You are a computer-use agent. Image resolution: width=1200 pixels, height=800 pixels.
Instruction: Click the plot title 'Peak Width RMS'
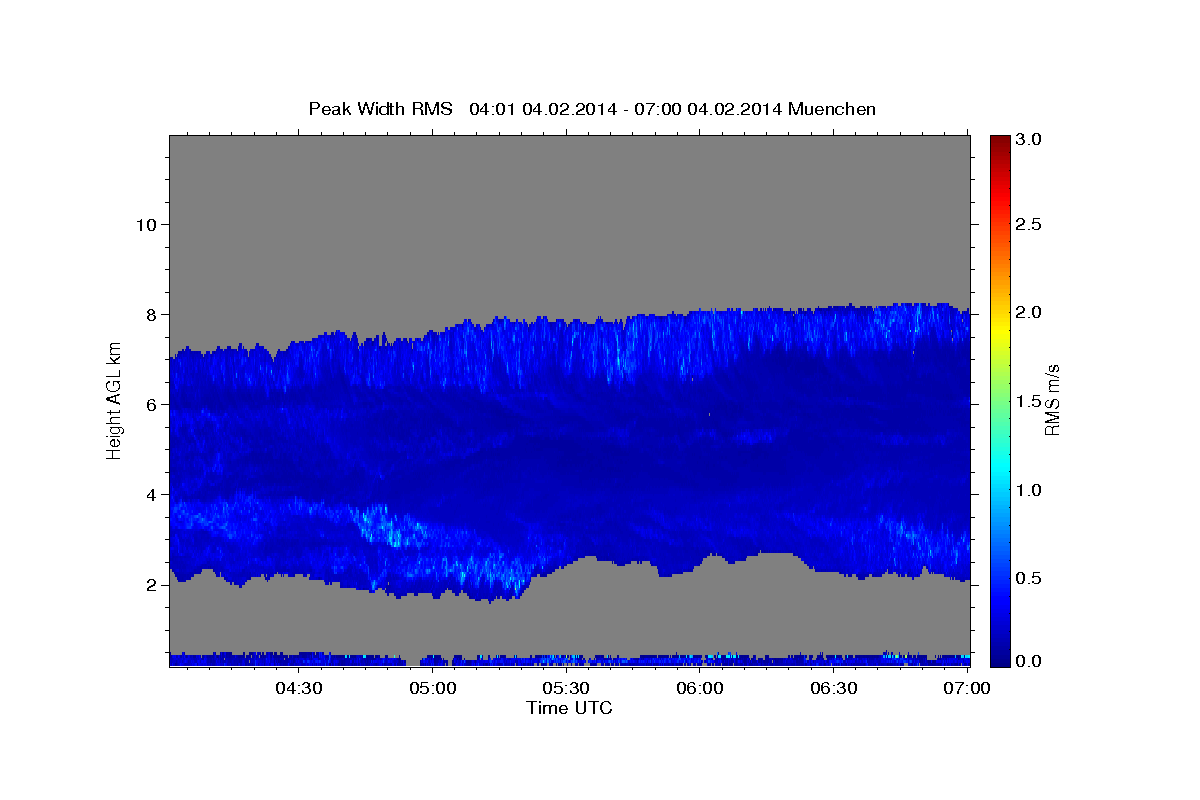381,109
